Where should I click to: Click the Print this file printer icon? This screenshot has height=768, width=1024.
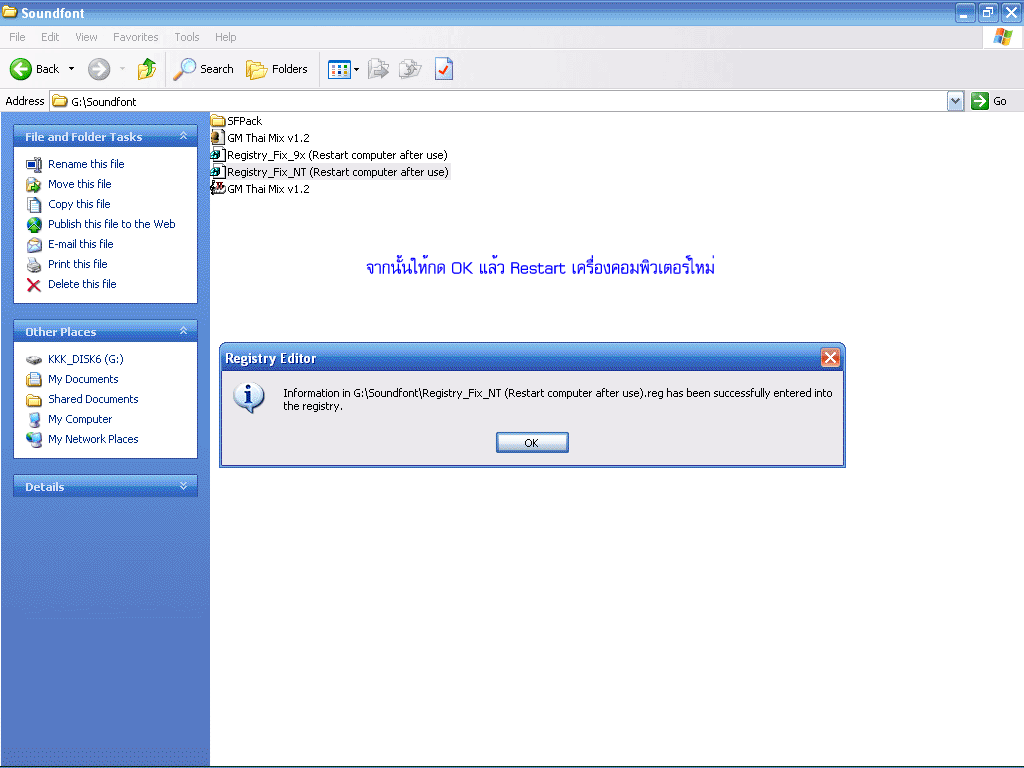tap(34, 264)
